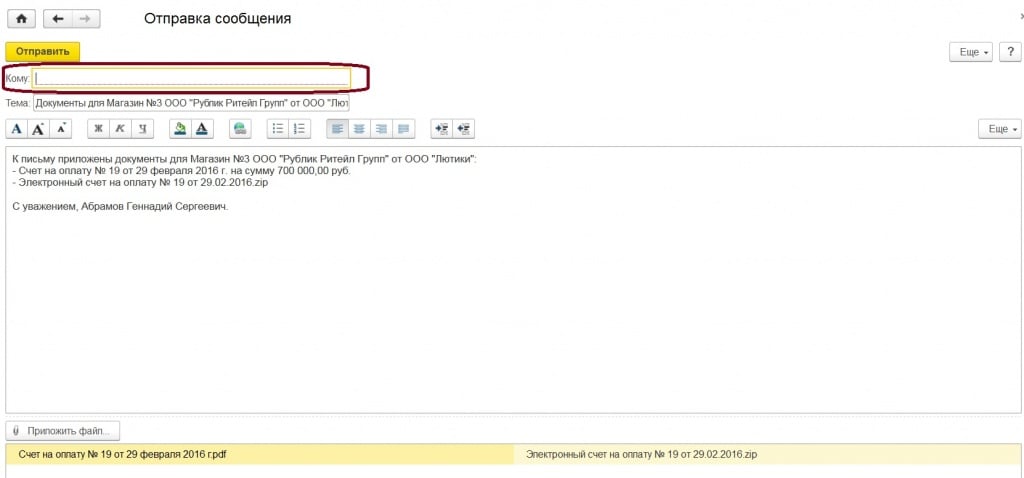Viewport: 1024px width, 478px height.
Task: Decrease font size in toolbar
Action: pyautogui.click(x=61, y=129)
